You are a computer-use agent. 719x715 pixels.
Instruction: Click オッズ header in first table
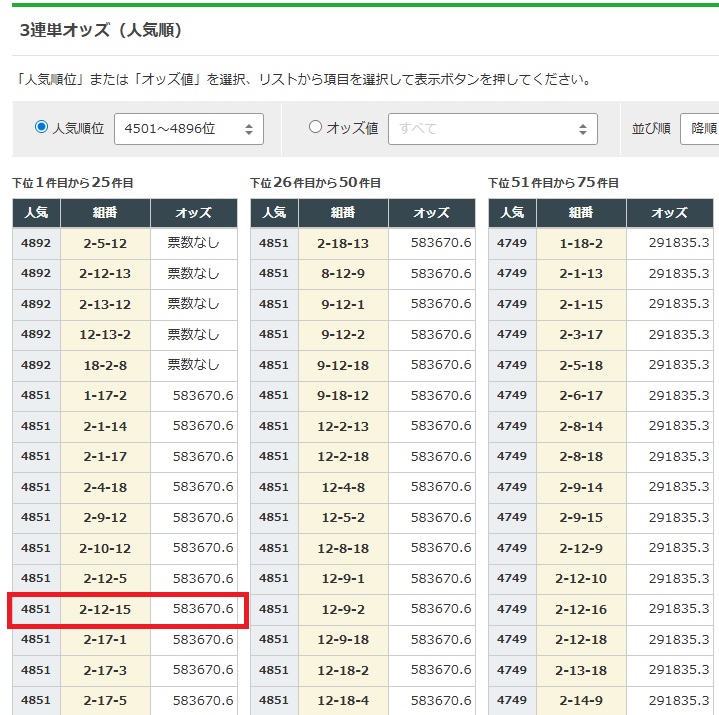(x=193, y=213)
